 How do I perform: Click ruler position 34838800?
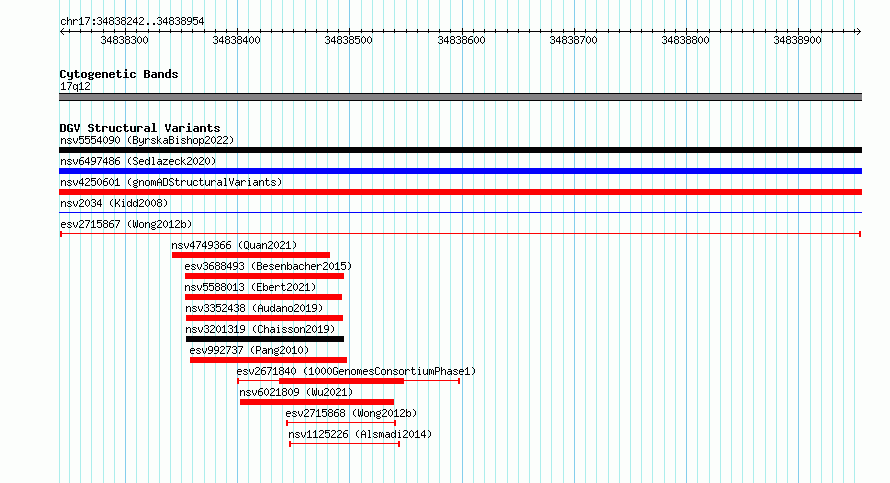pyautogui.click(x=685, y=40)
